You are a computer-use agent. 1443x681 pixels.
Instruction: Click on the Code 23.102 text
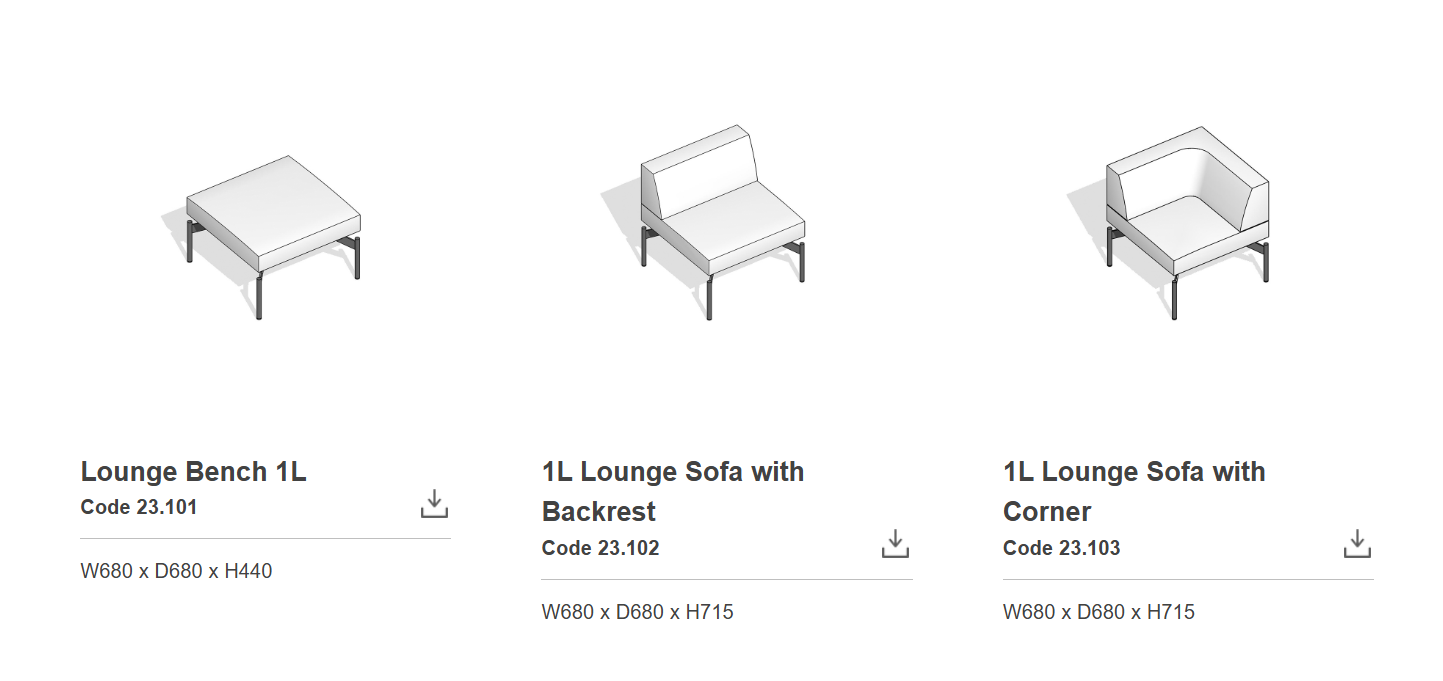(x=600, y=548)
